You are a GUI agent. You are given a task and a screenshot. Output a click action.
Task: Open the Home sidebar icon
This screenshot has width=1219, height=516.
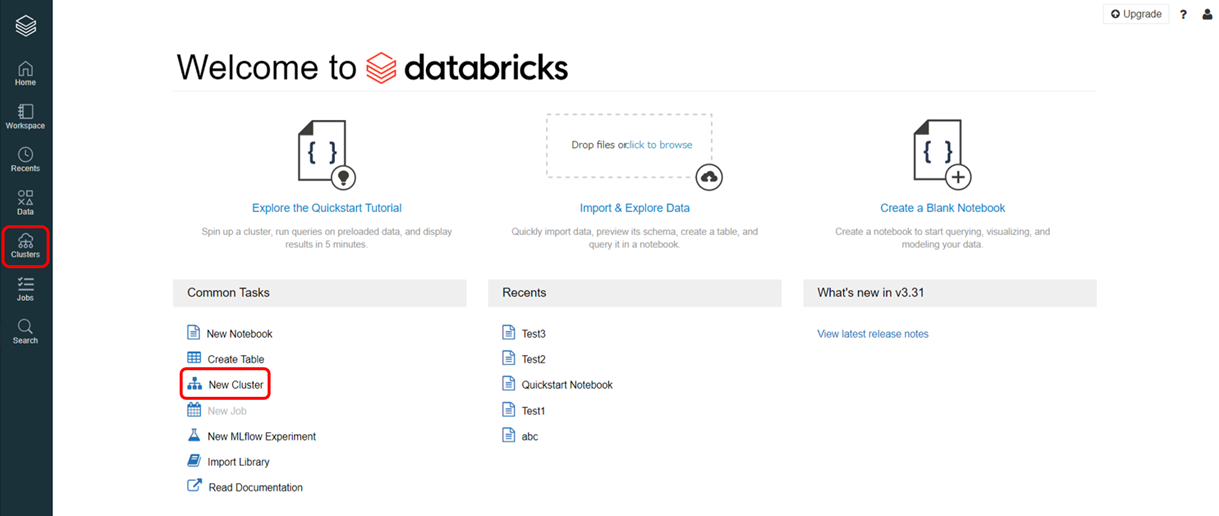point(26,73)
